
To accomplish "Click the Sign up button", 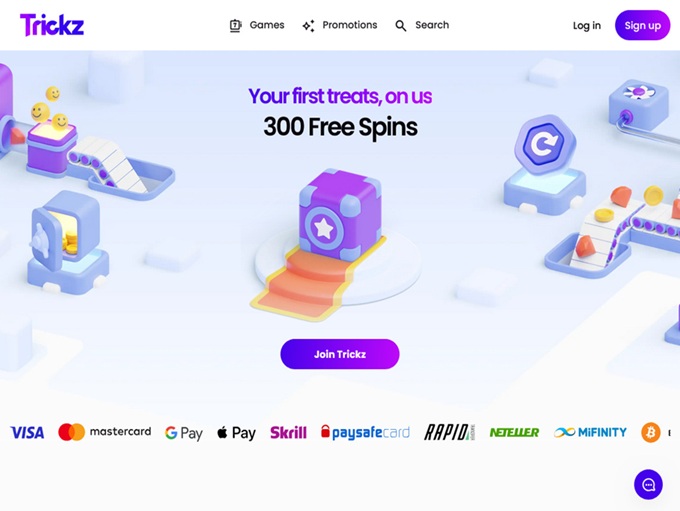I will tap(642, 26).
